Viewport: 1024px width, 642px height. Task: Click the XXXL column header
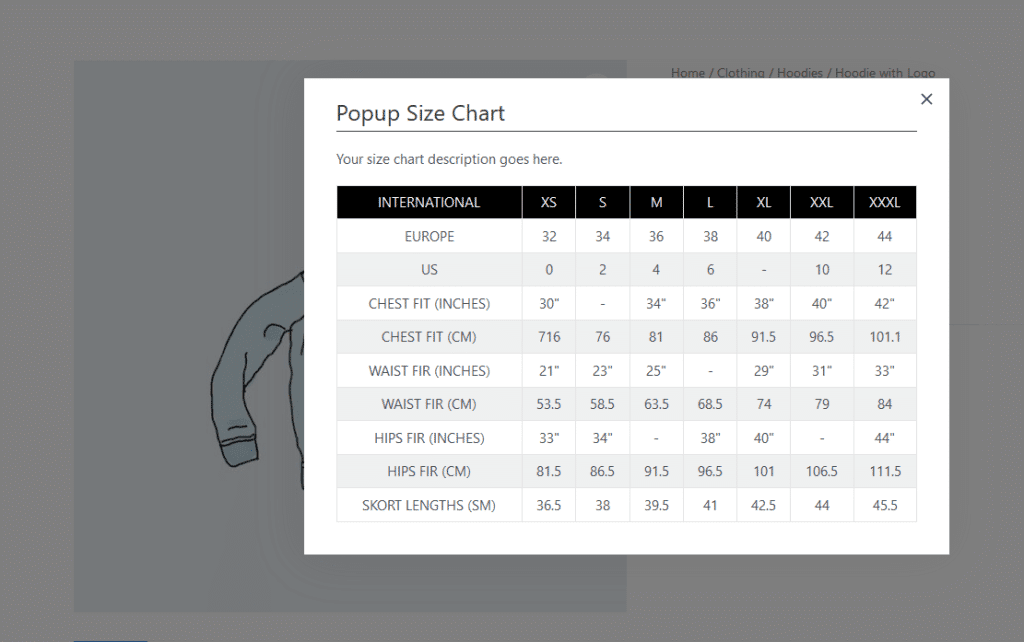click(x=884, y=202)
